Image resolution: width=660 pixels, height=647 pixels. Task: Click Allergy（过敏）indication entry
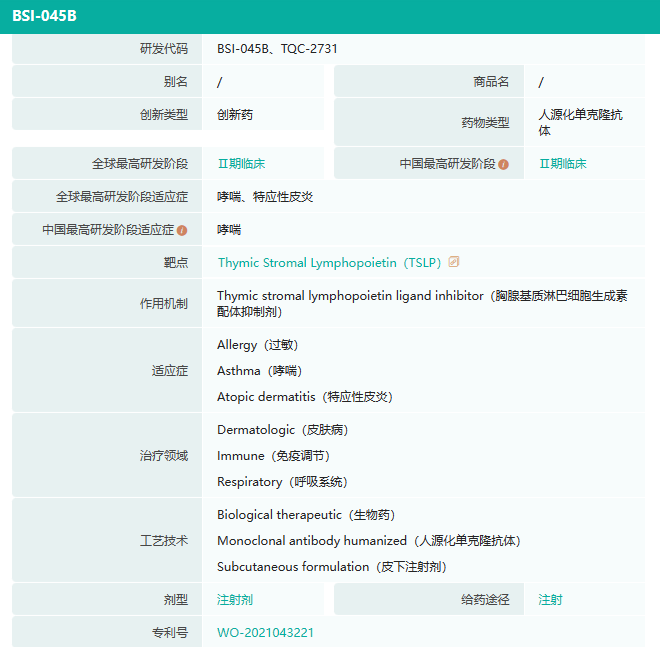258,345
